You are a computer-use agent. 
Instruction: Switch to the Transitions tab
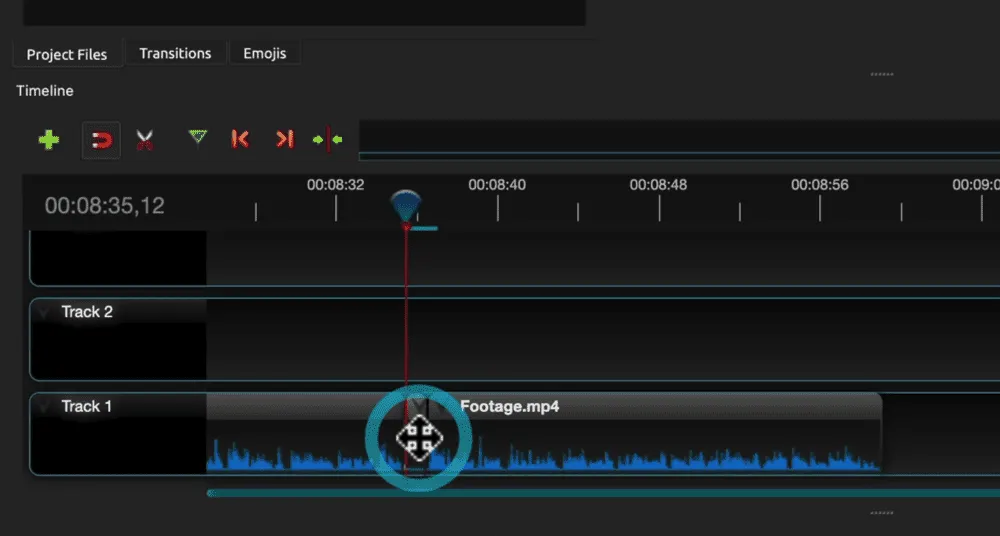click(x=175, y=54)
